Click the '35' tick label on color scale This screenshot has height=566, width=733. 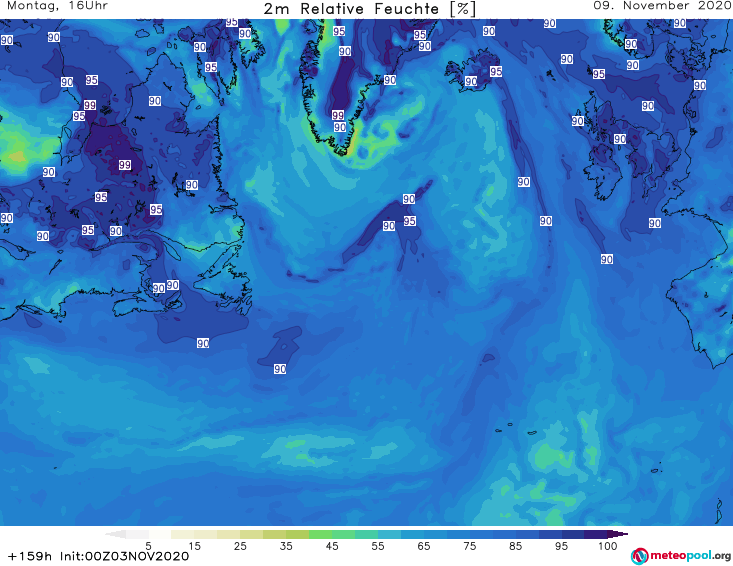286,546
